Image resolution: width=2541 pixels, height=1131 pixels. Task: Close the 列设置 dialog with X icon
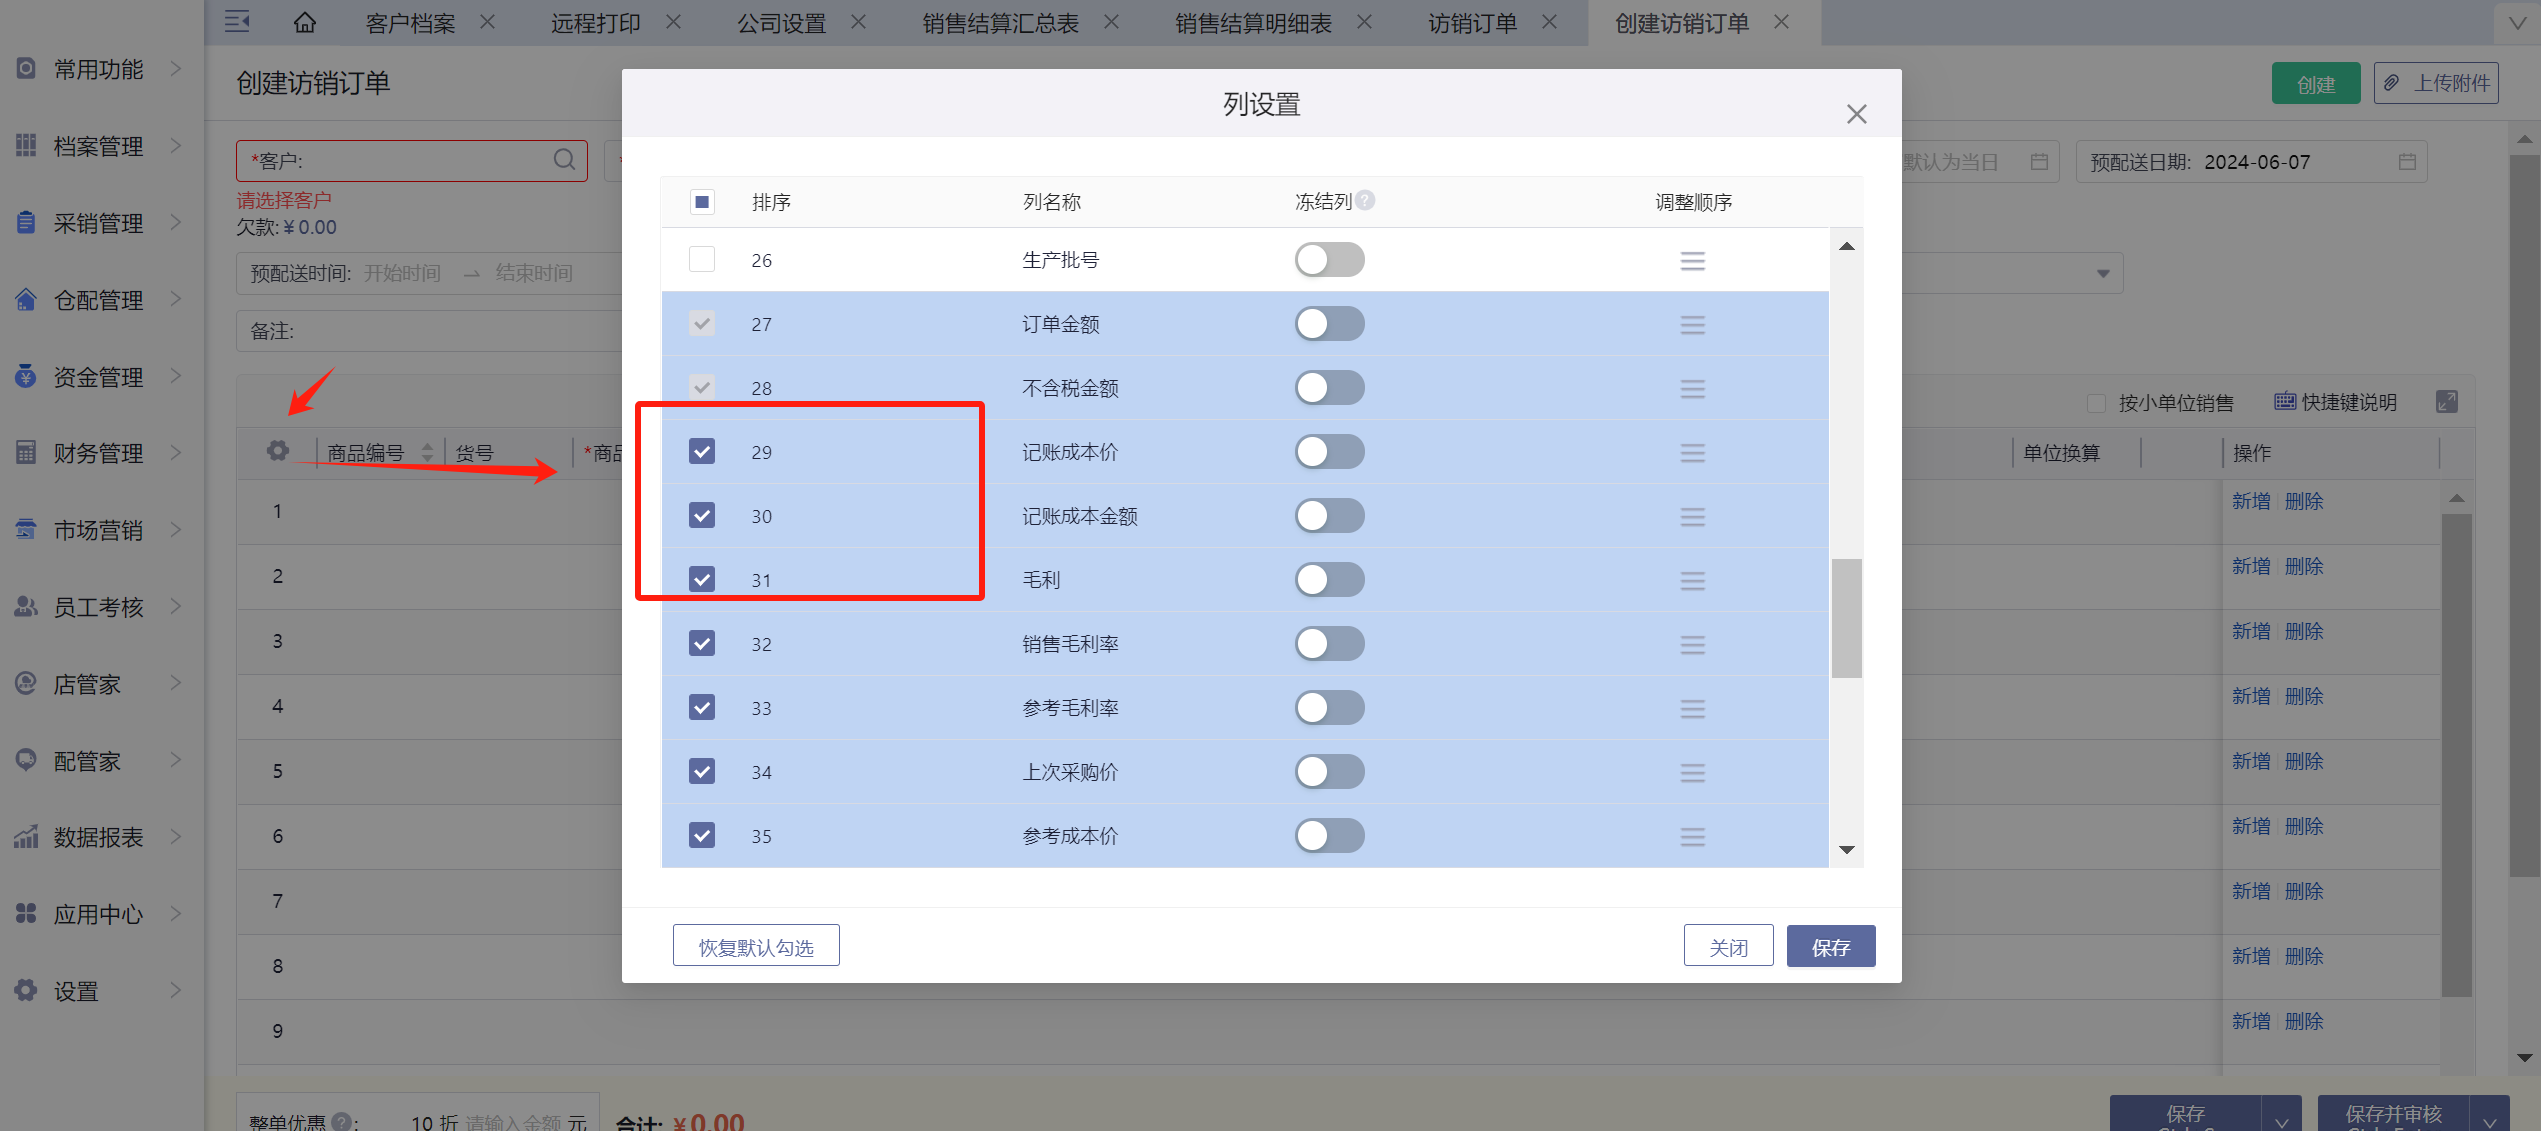click(1856, 114)
